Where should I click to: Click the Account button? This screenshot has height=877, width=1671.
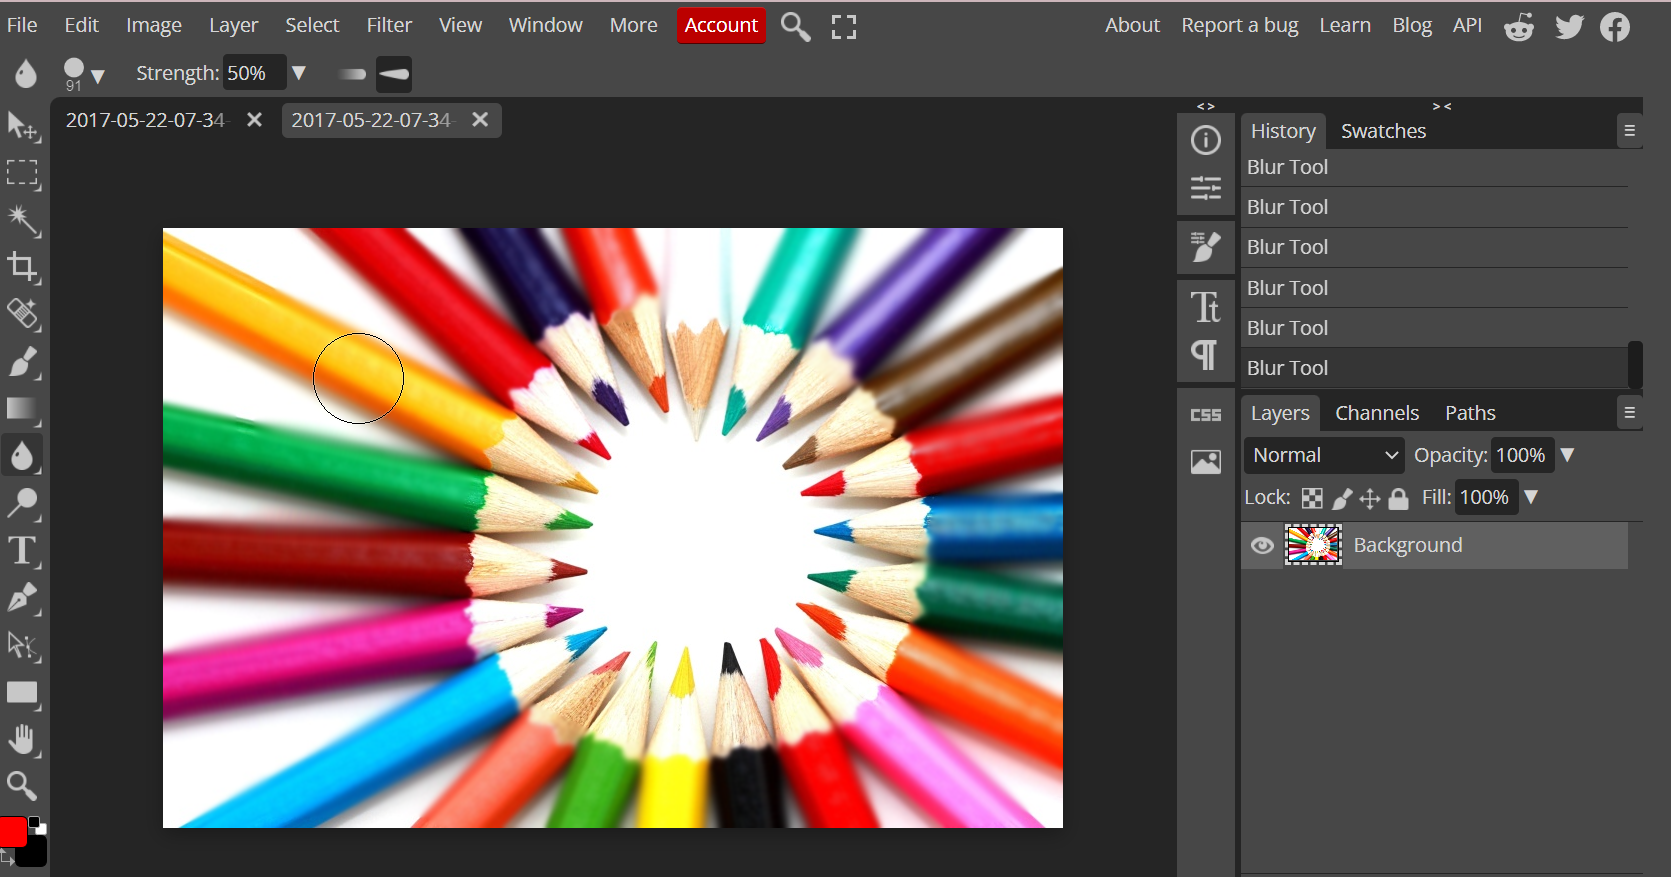(721, 25)
